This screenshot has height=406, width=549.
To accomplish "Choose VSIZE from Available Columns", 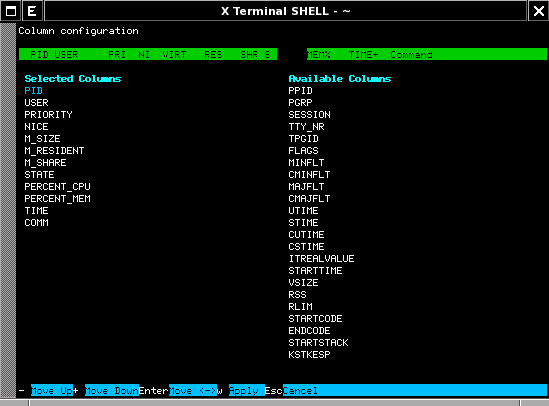I will (x=304, y=282).
